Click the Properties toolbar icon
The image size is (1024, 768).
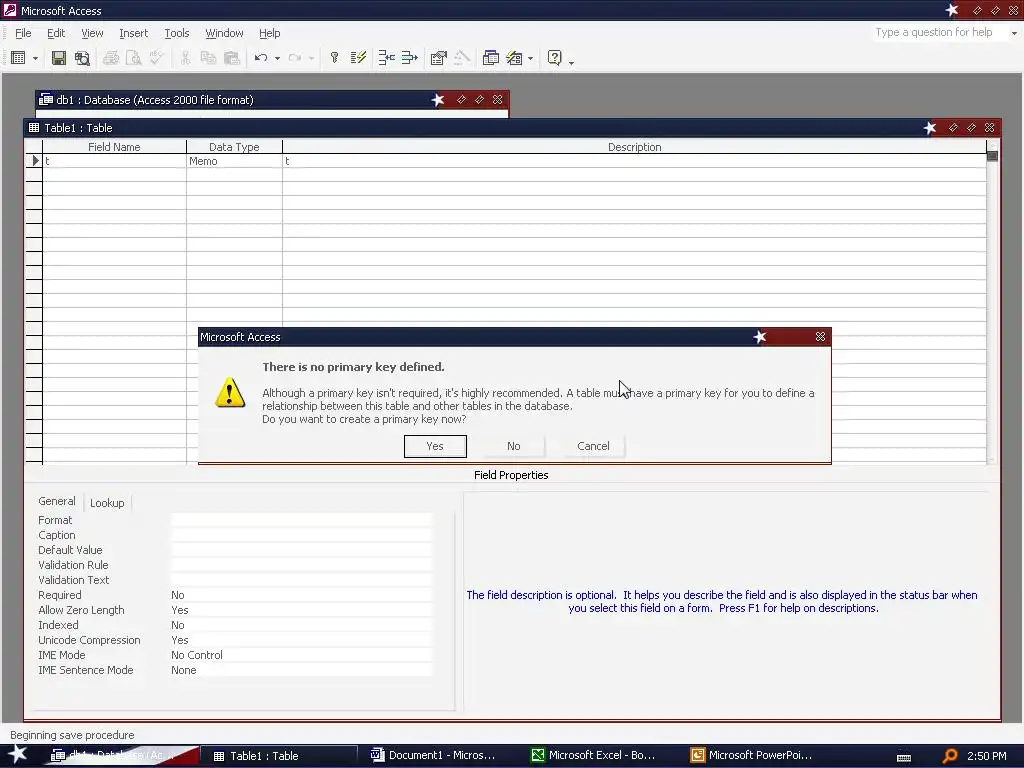pos(438,58)
